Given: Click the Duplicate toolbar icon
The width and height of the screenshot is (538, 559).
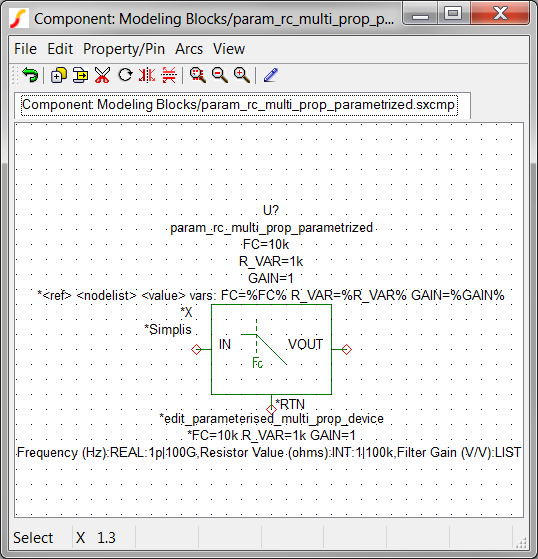Looking at the screenshot, I should pyautogui.click(x=58, y=75).
